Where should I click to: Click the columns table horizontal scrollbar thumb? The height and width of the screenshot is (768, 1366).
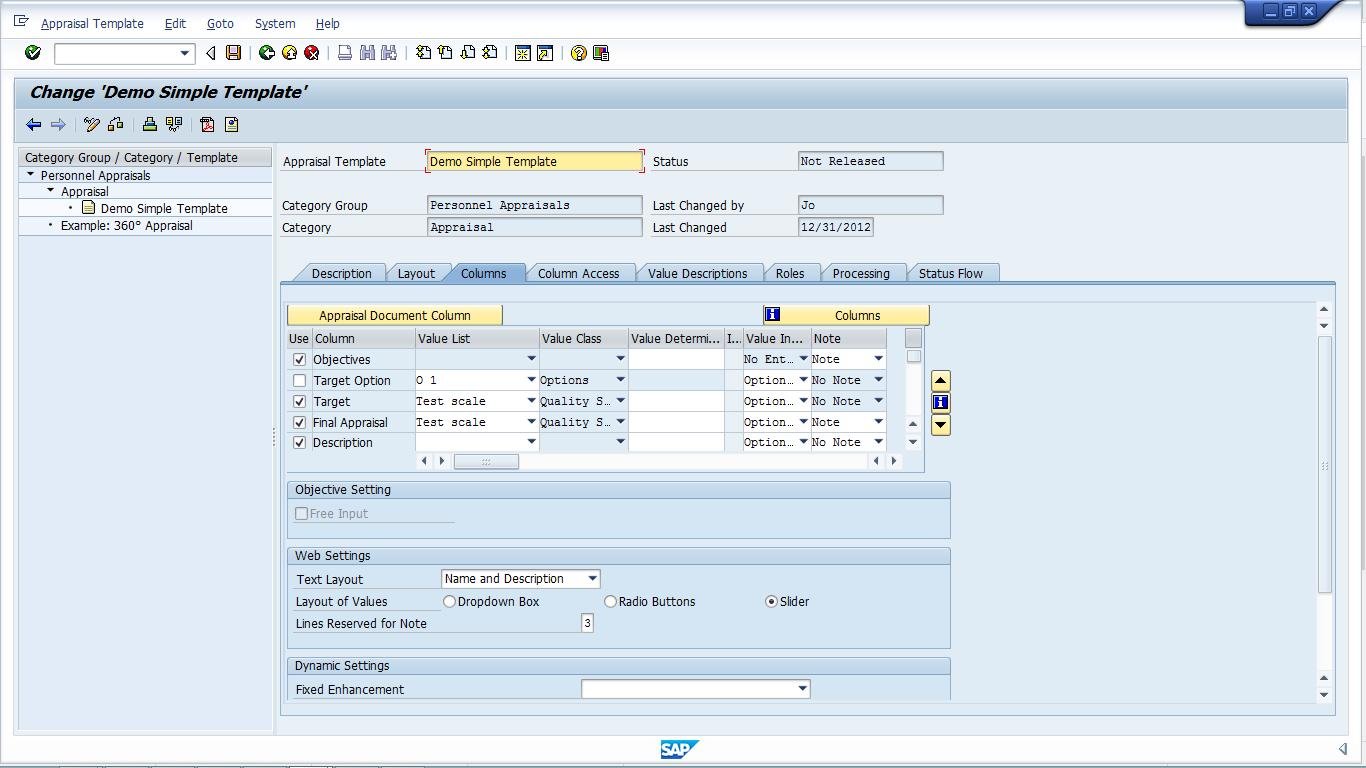[486, 461]
